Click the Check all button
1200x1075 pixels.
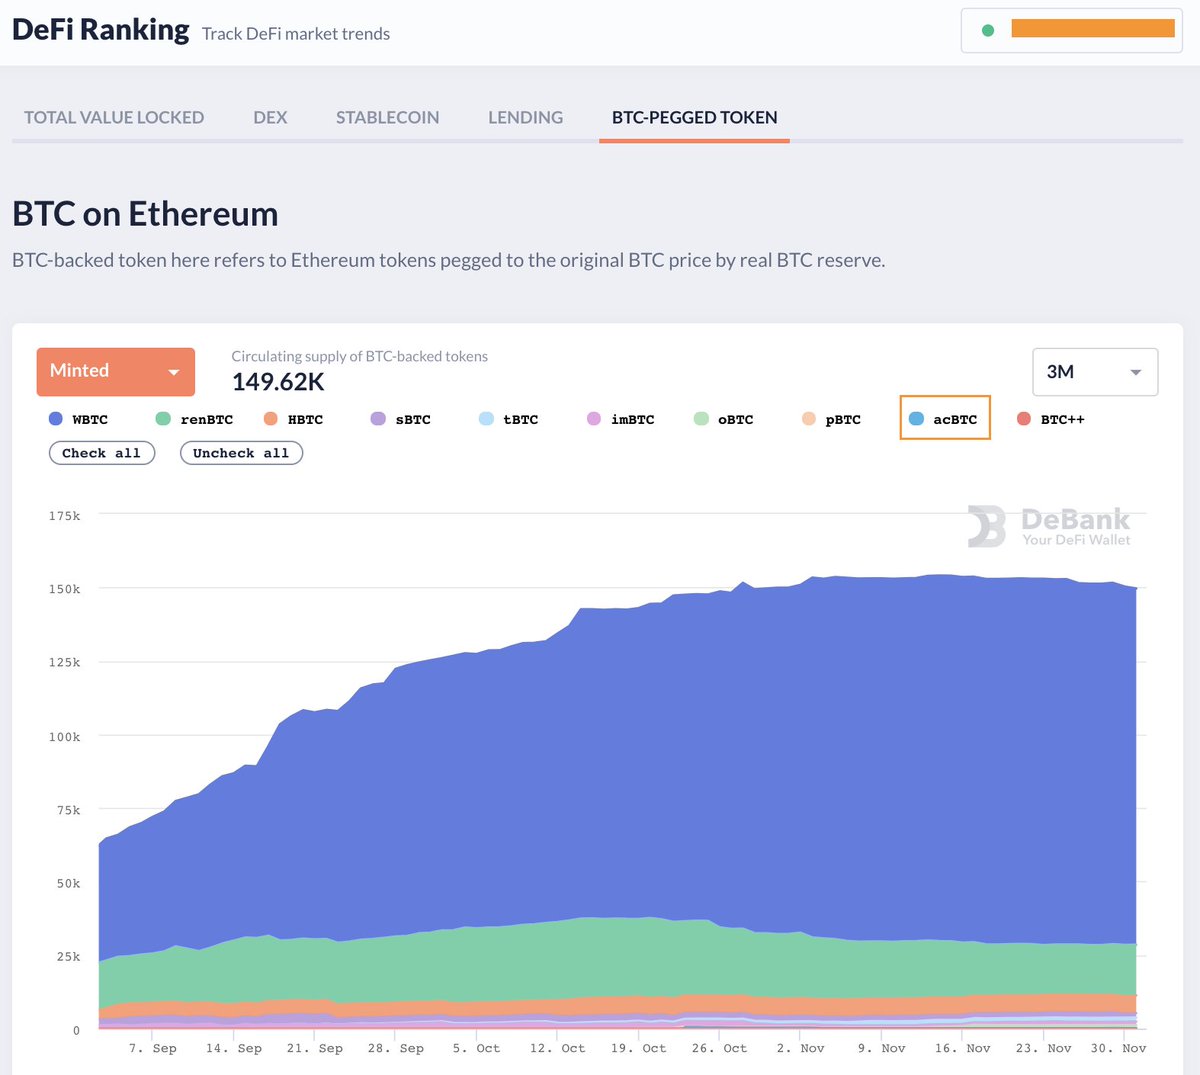coord(102,453)
